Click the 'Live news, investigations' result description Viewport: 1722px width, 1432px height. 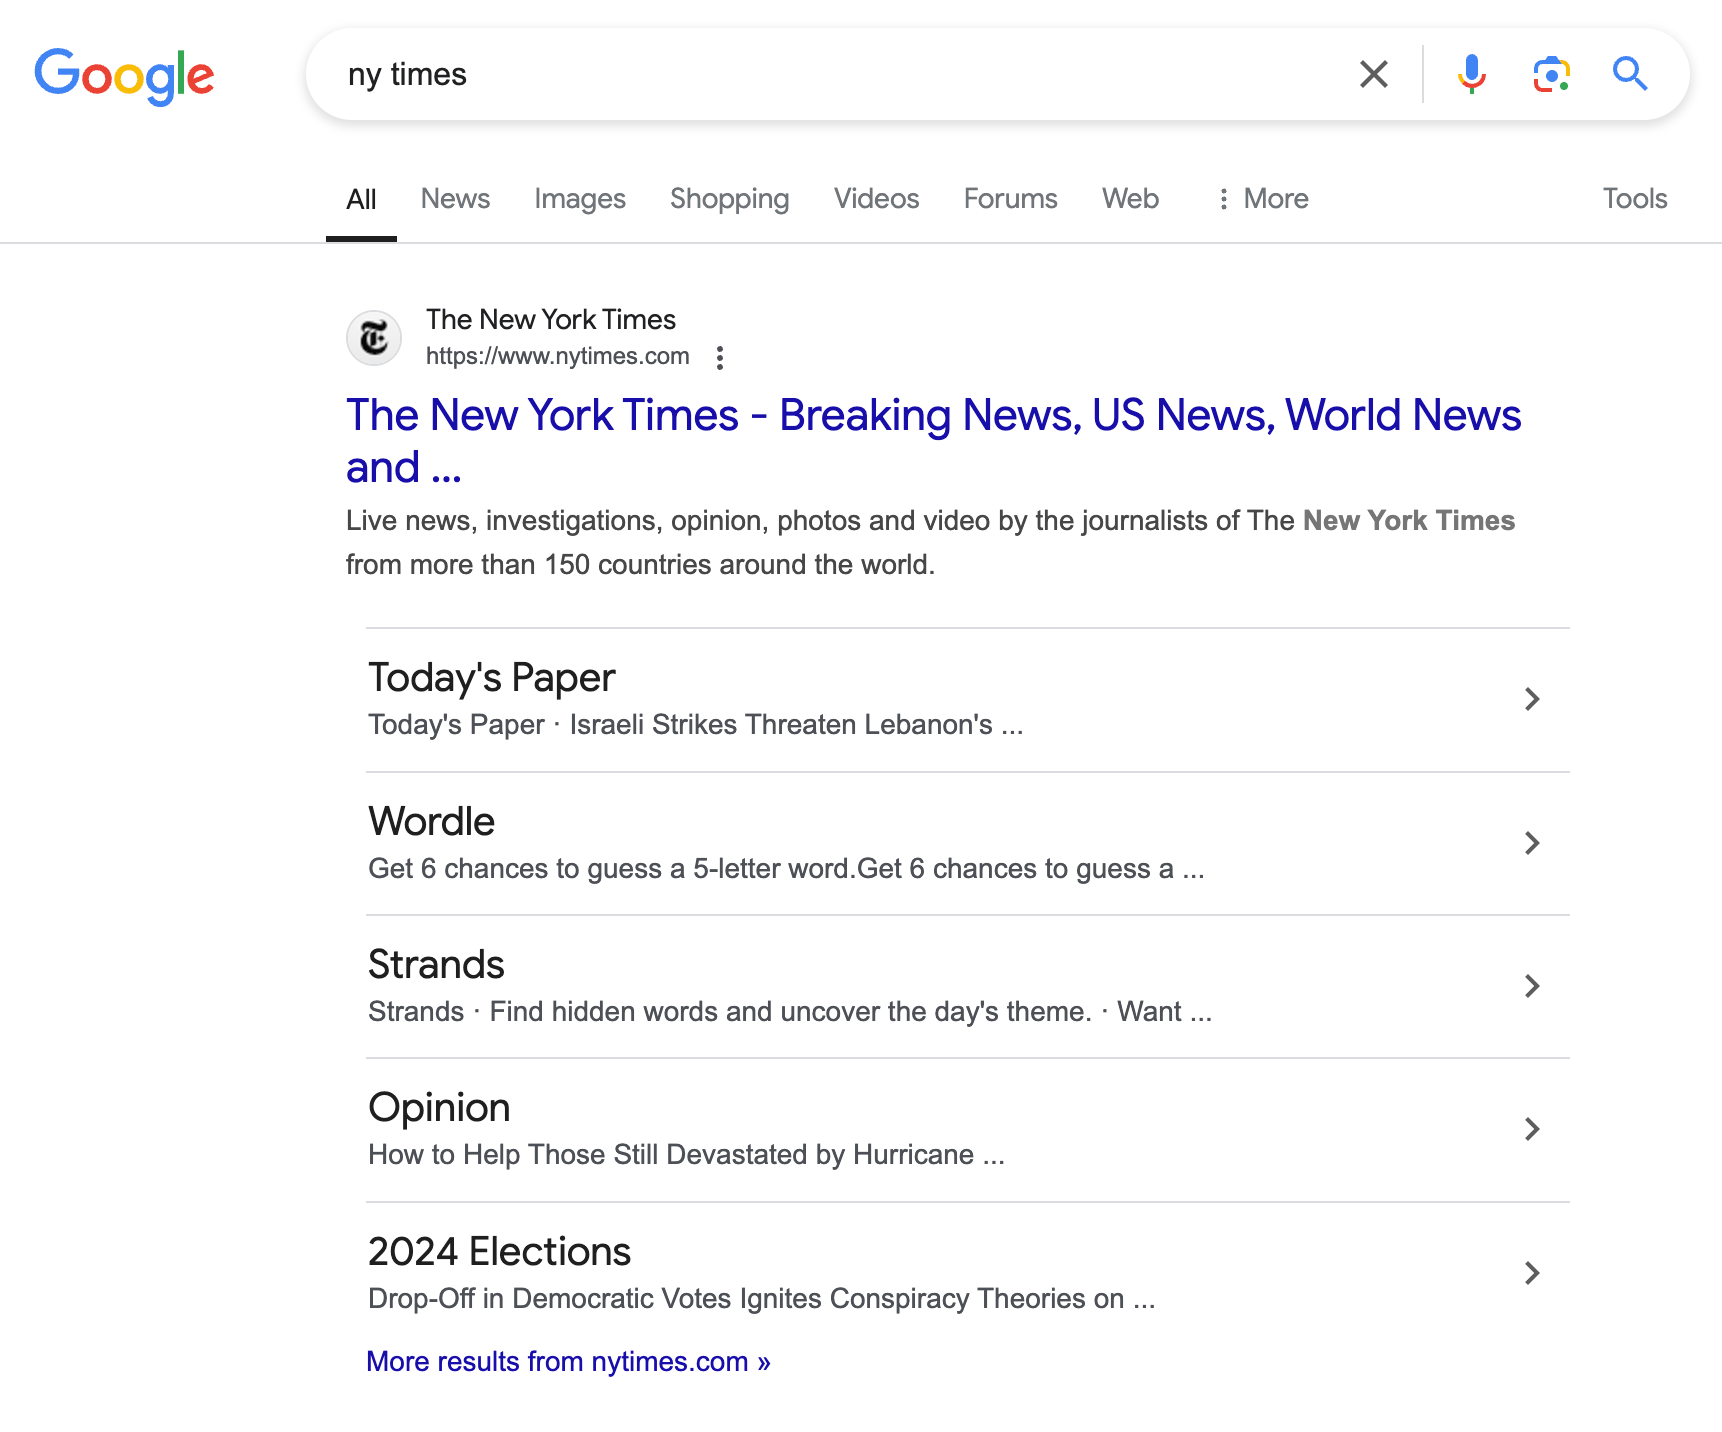pos(930,543)
